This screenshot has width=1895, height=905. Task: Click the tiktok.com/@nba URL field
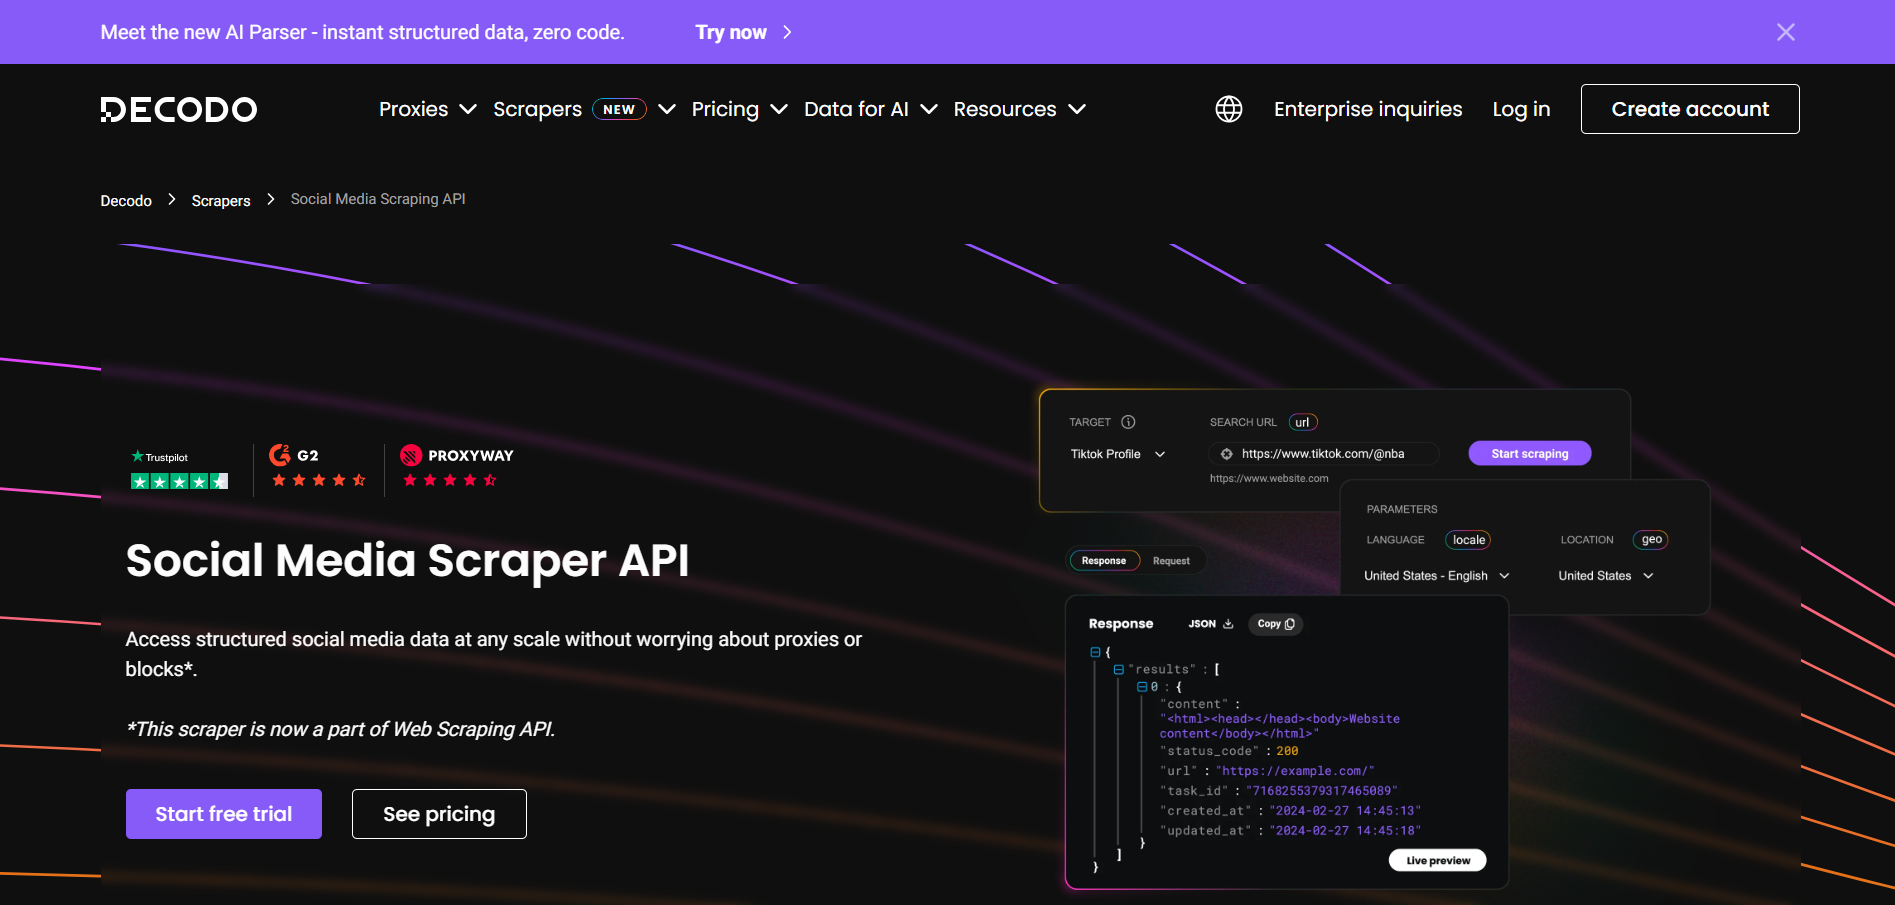click(x=1325, y=454)
